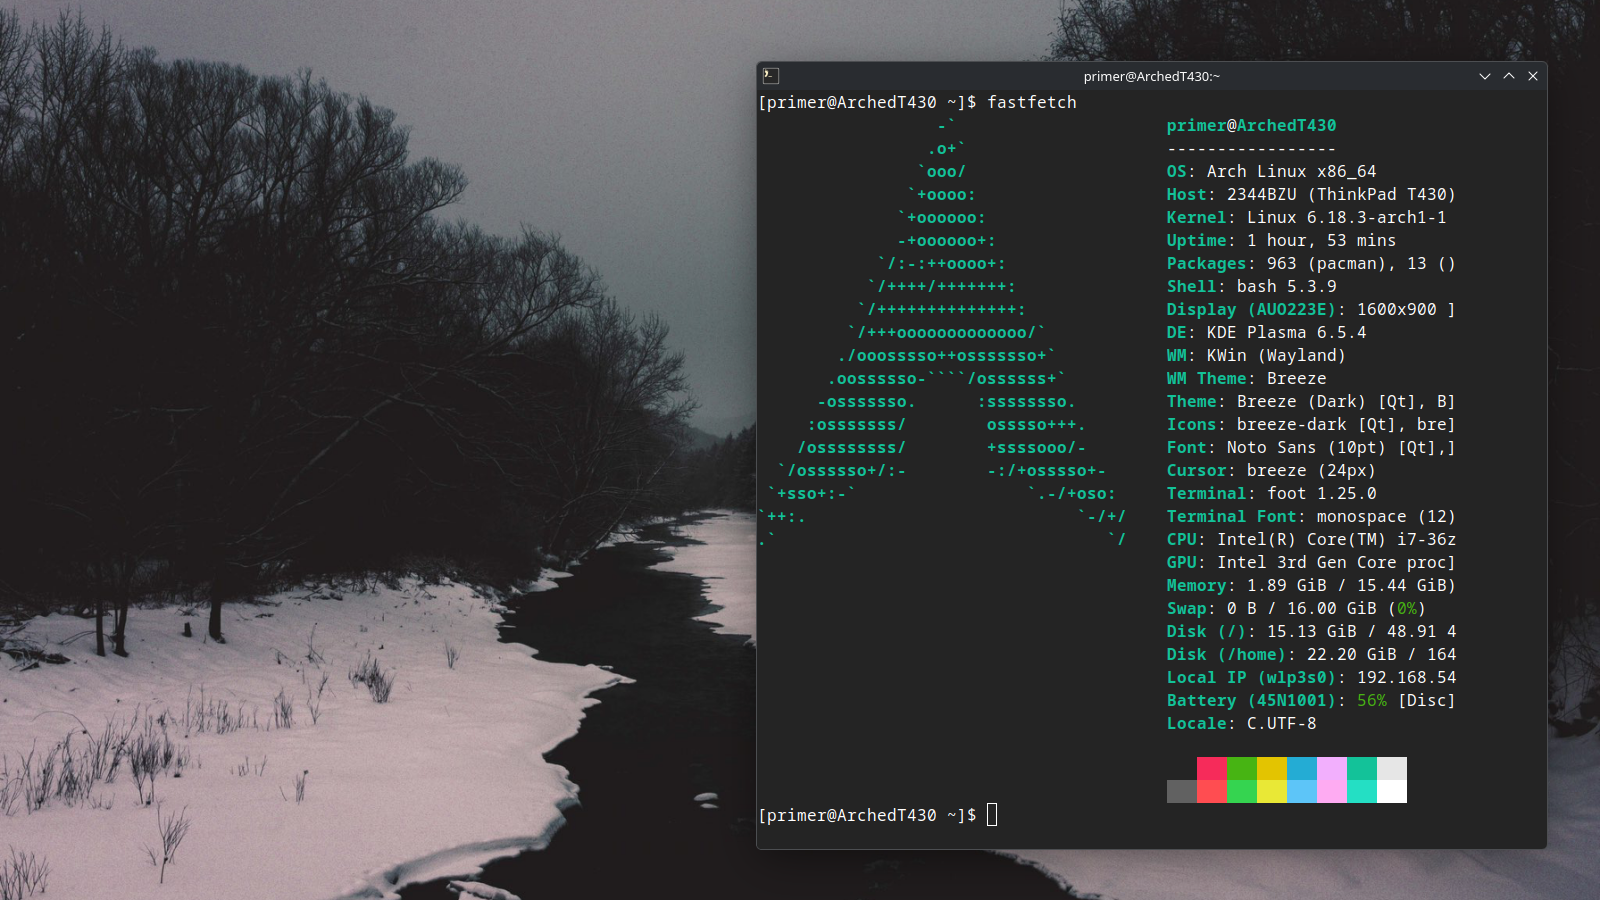Click the "Disk (/home): 22.20 GiB" line
1600x900 pixels.
(1311, 654)
